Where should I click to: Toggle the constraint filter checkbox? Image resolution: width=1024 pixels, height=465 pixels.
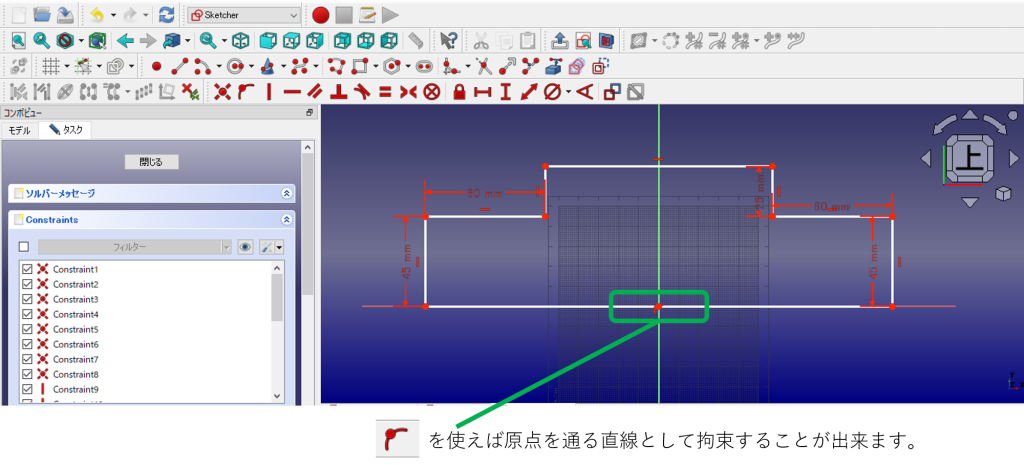pos(25,246)
